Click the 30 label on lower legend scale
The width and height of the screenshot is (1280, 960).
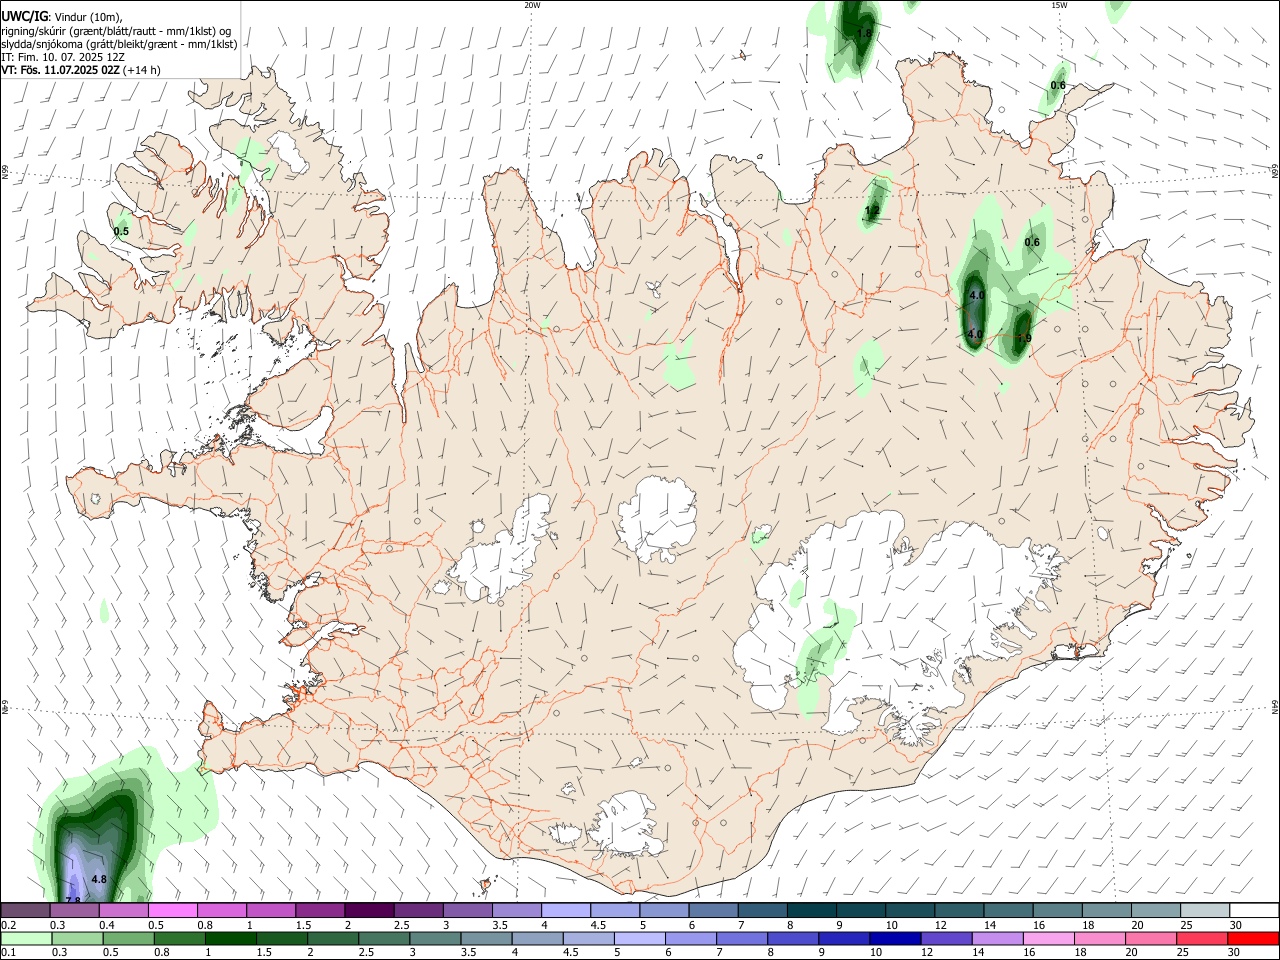[1235, 953]
